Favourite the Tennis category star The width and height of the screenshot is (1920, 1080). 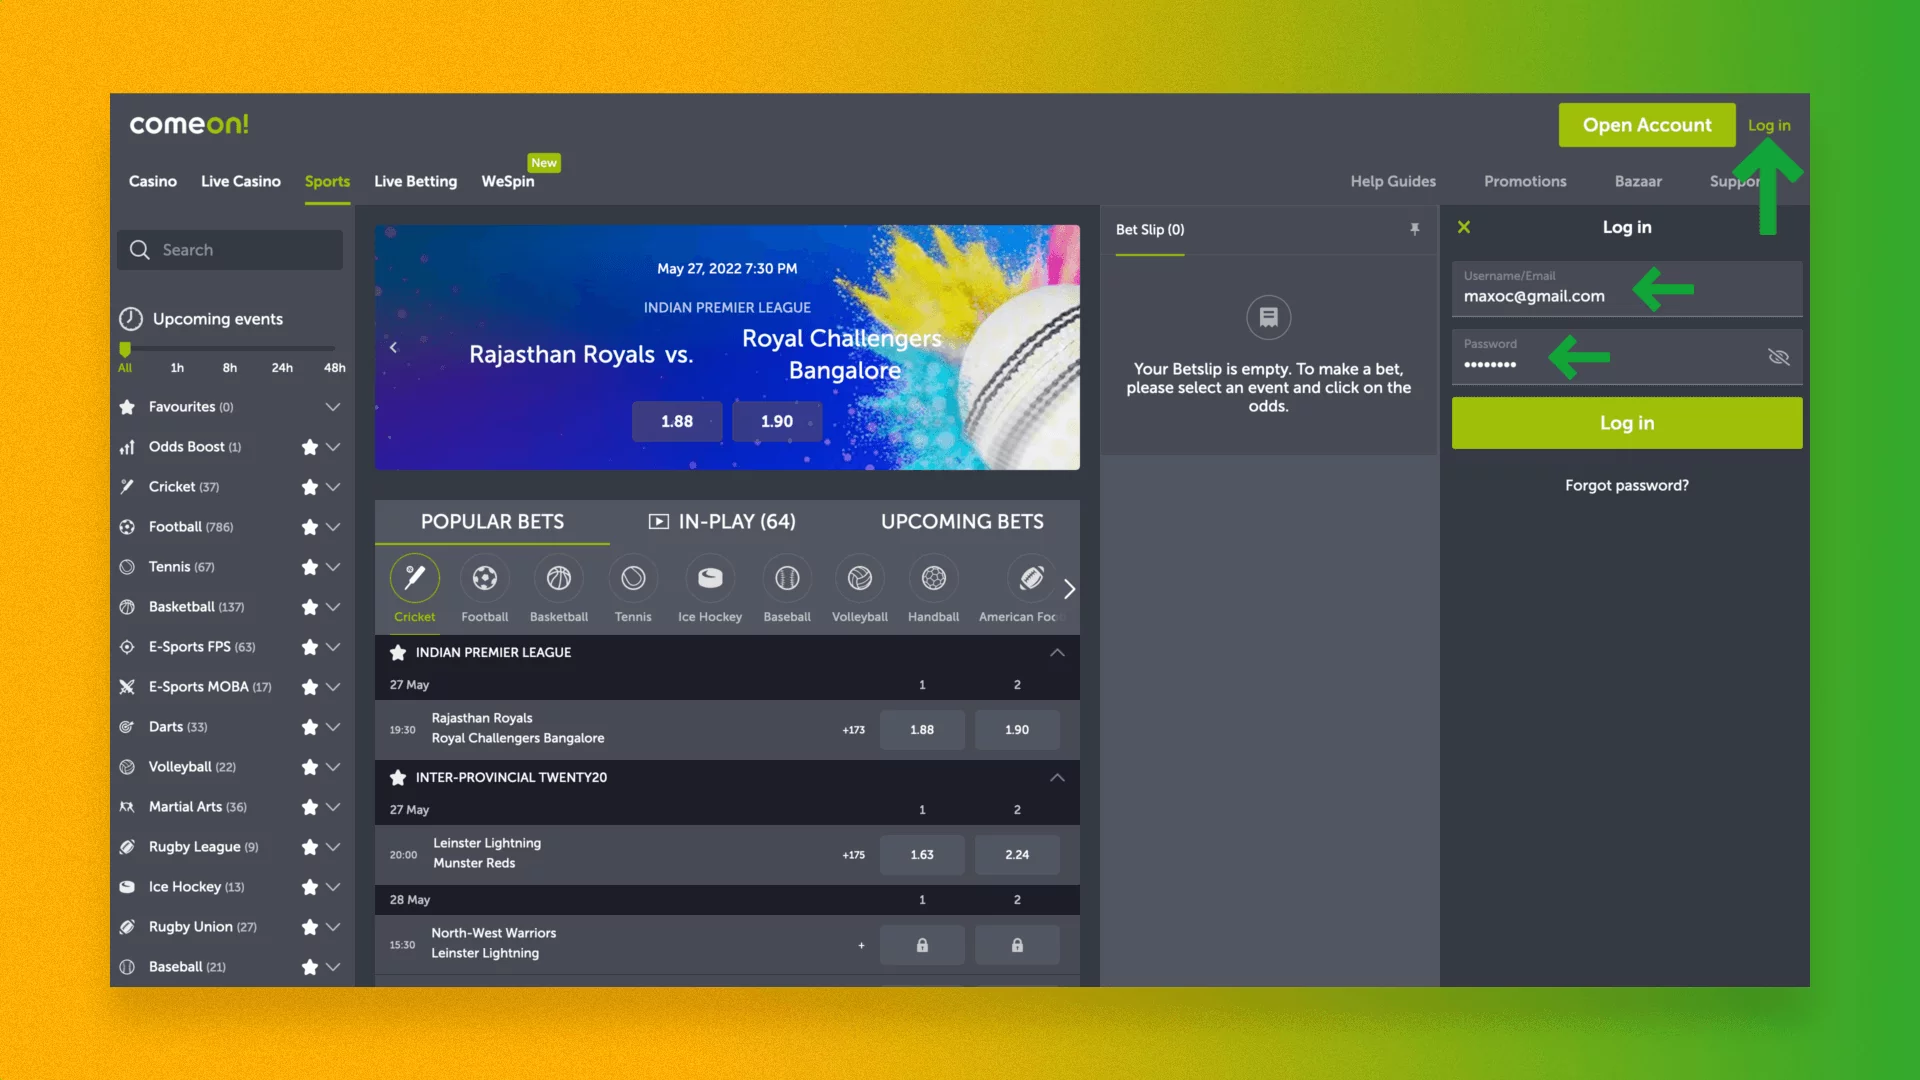point(310,567)
